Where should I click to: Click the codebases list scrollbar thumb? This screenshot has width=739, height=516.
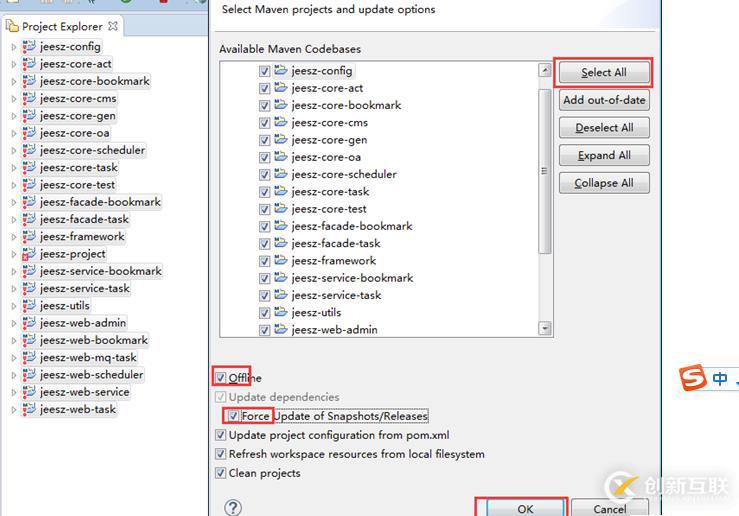pos(545,172)
